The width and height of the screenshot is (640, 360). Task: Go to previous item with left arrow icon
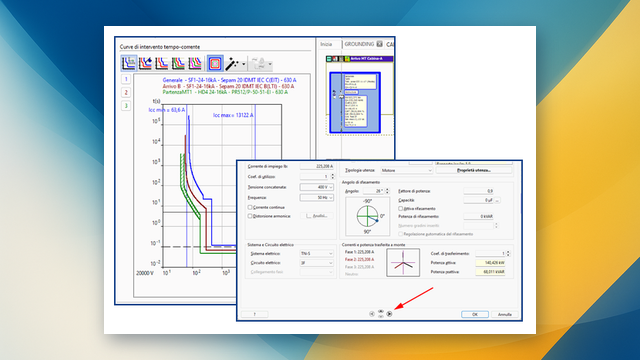click(x=372, y=314)
